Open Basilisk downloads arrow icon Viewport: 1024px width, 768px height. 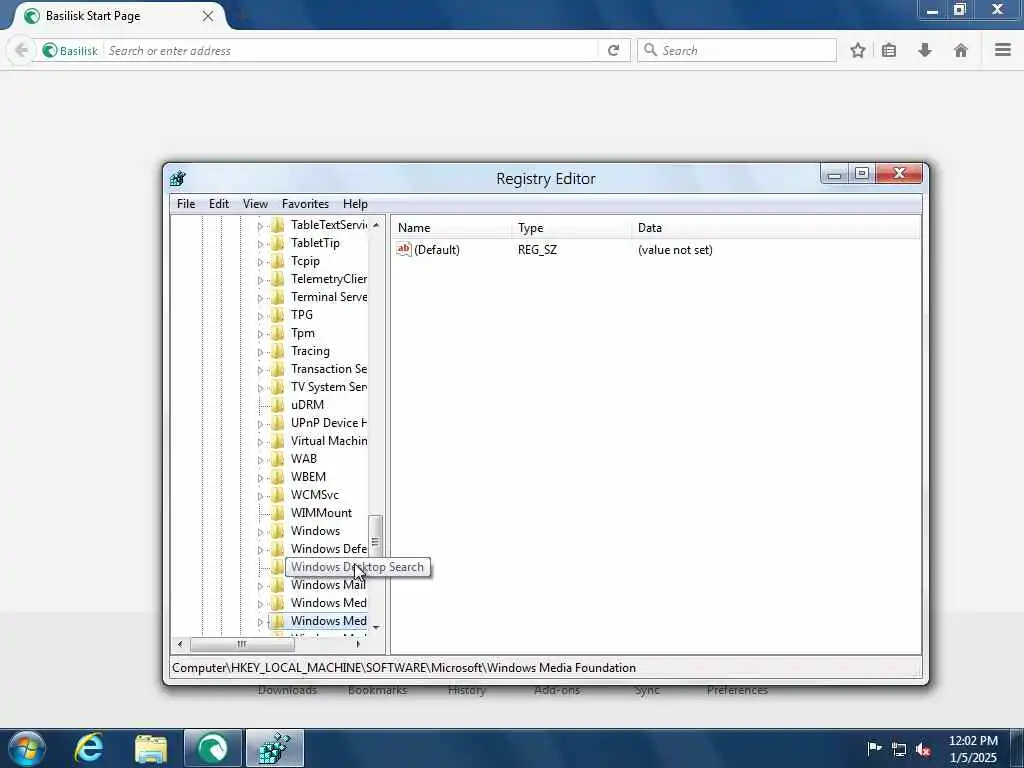(x=925, y=50)
